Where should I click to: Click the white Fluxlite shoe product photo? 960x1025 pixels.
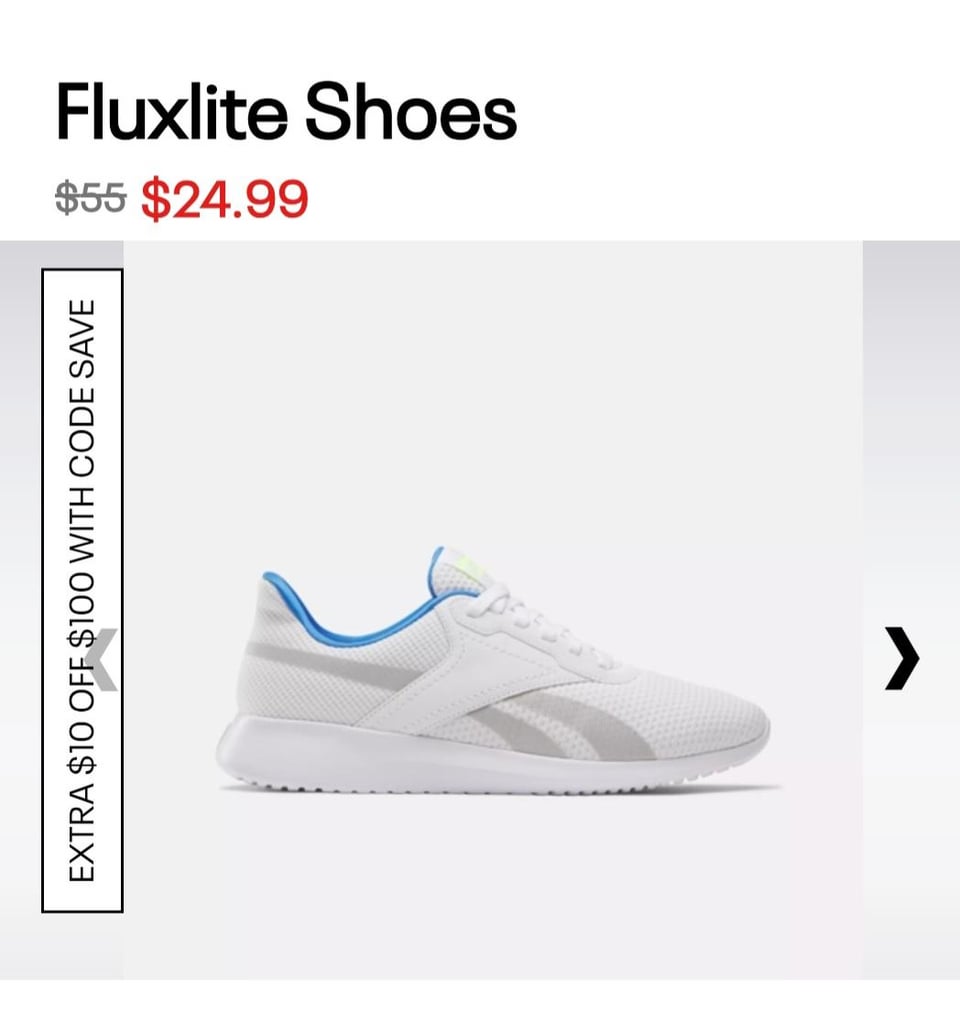coord(493,670)
